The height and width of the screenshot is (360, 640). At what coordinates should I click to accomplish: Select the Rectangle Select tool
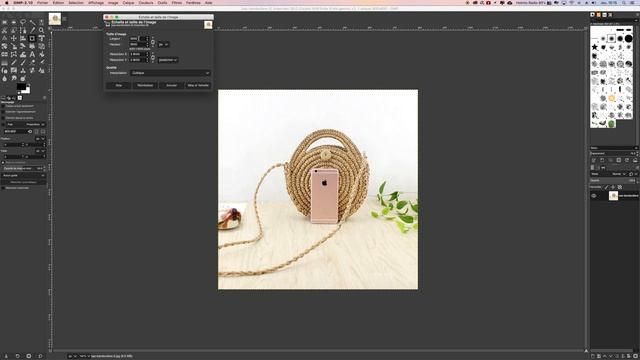tap(4, 22)
